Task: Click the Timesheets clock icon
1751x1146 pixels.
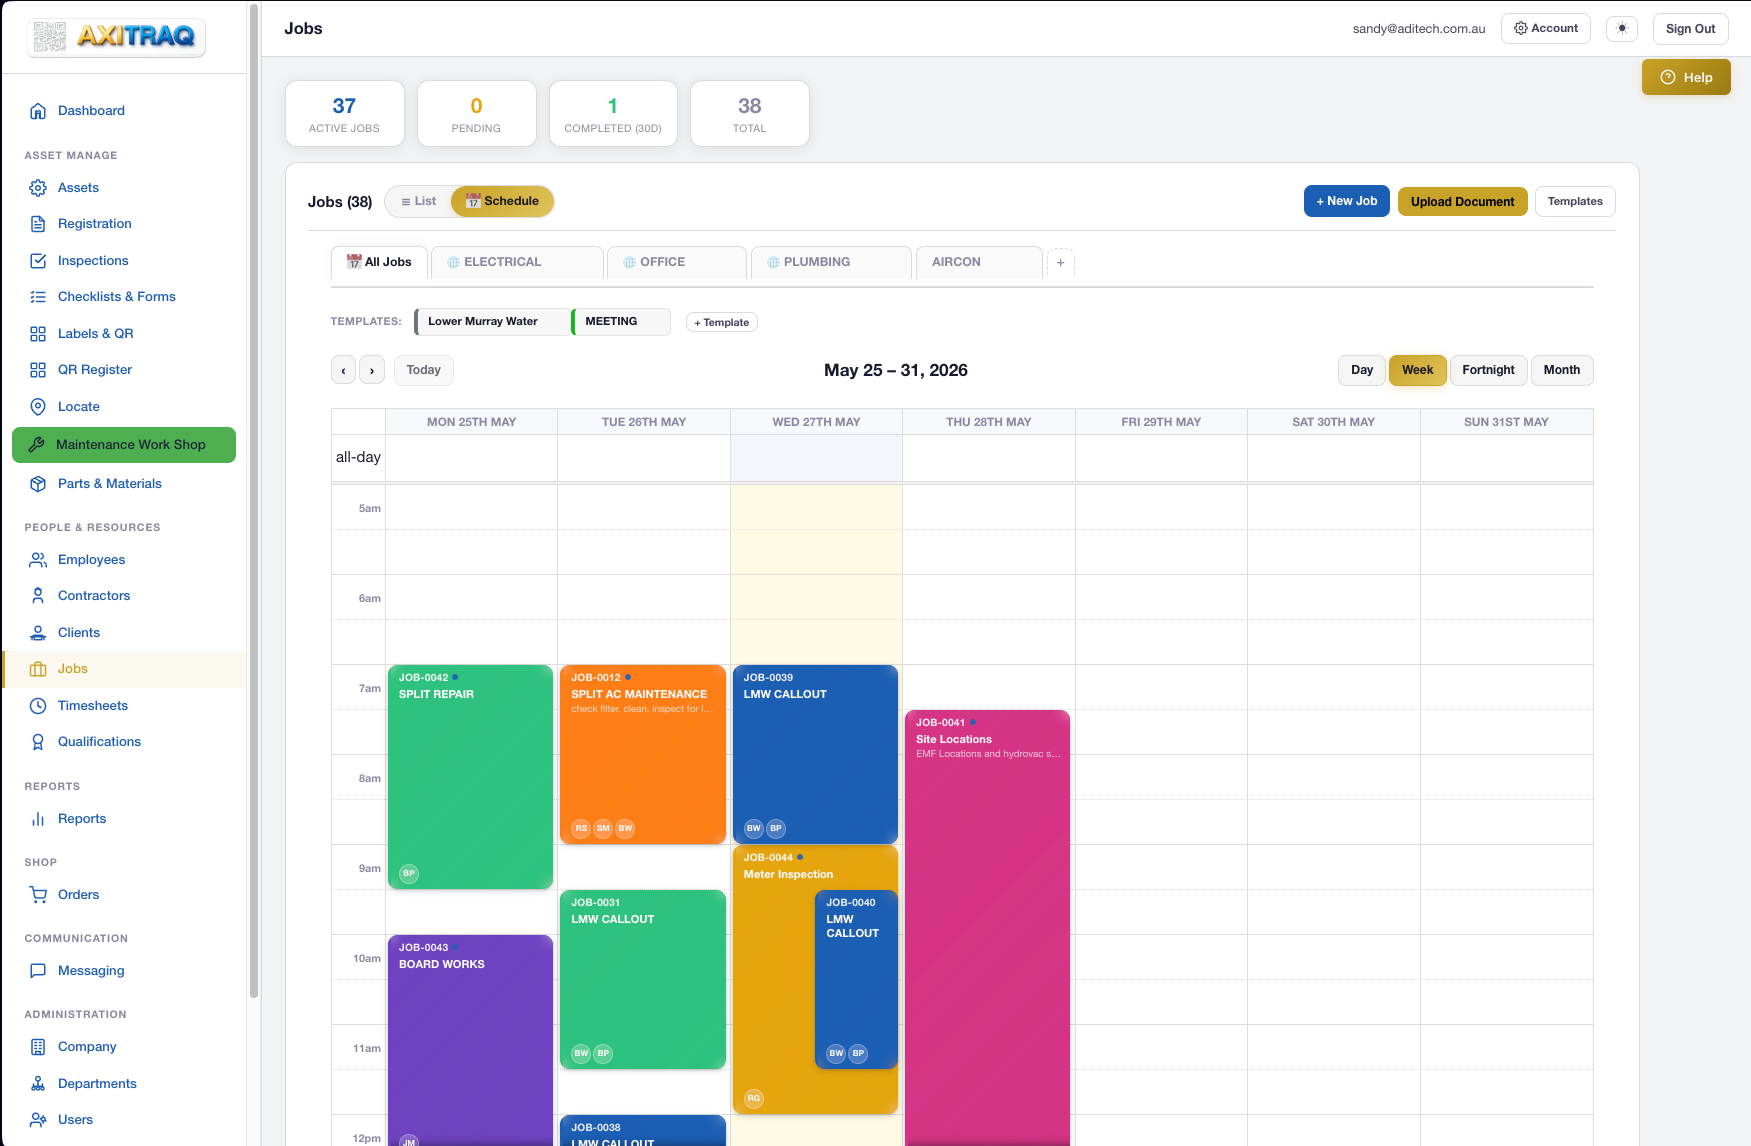Action: [x=38, y=706]
